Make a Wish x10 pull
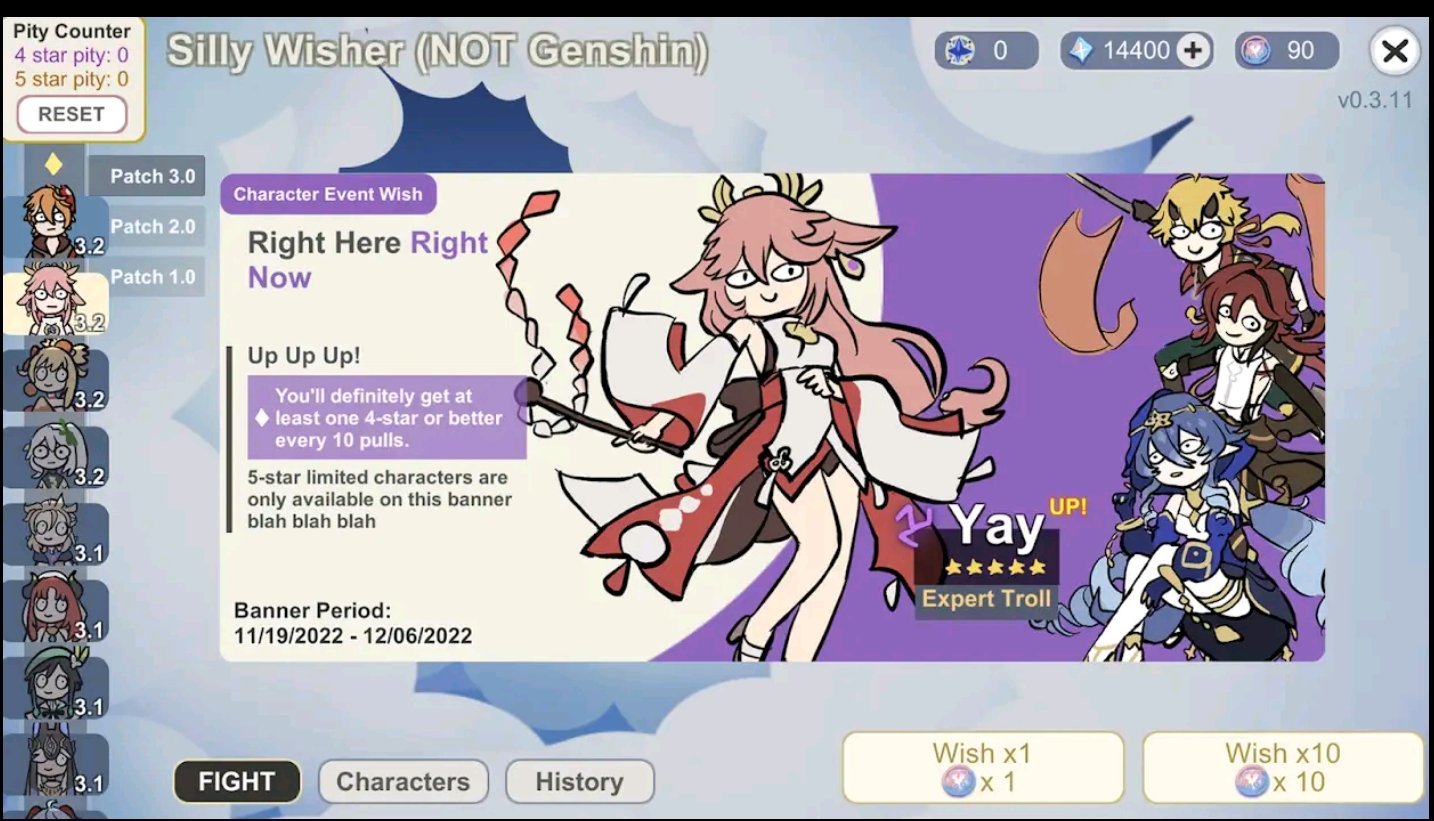 pyautogui.click(x=1283, y=767)
